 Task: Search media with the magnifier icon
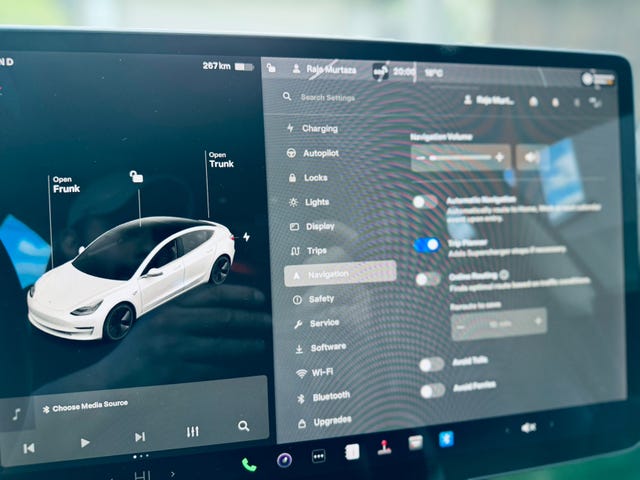(244, 426)
